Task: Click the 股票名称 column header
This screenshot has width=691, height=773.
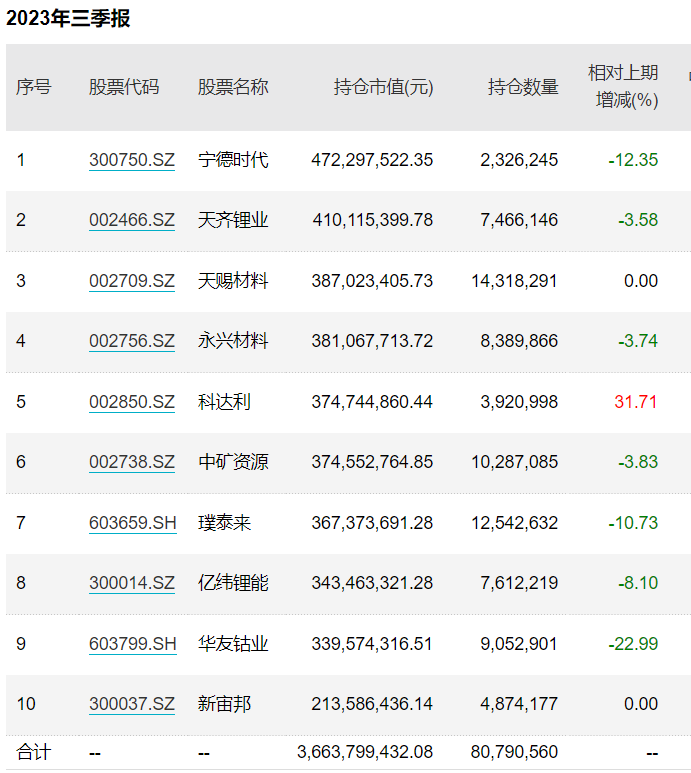Action: click(x=233, y=87)
